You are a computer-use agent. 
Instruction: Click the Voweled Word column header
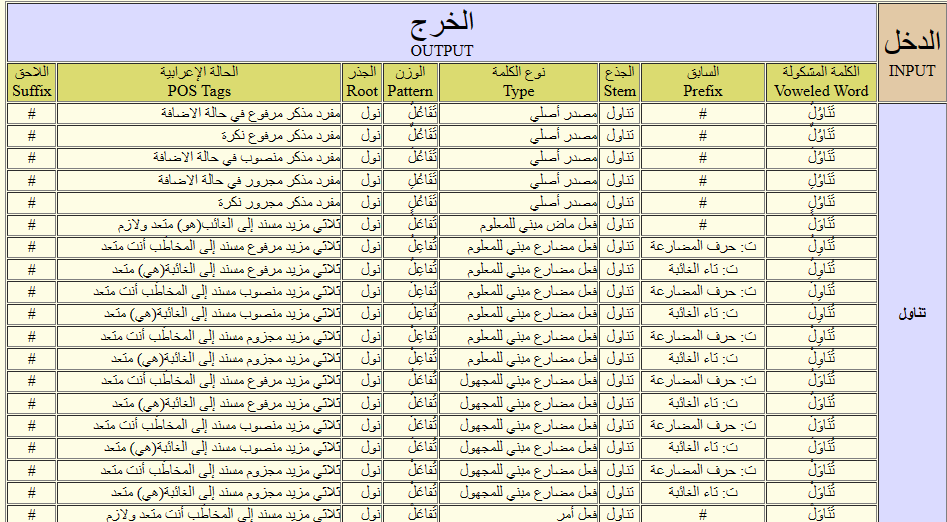821,81
